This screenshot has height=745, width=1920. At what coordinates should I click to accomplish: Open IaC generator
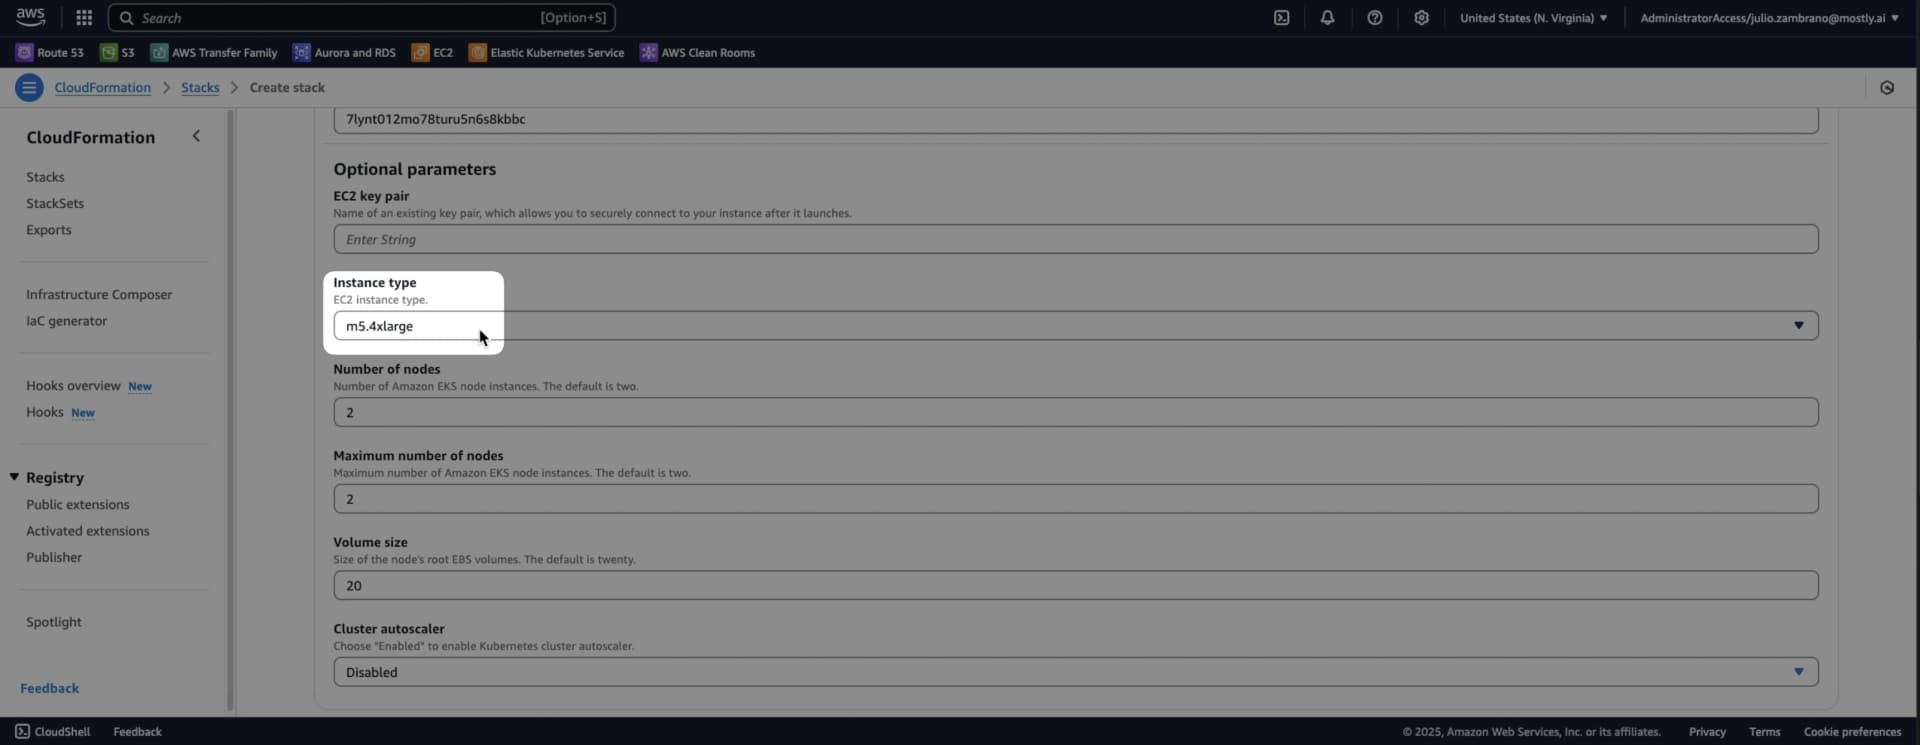(x=66, y=321)
